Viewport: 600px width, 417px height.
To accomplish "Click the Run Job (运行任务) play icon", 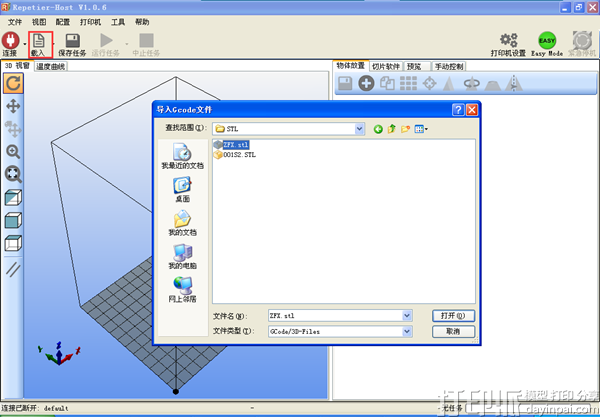I will tap(106, 40).
